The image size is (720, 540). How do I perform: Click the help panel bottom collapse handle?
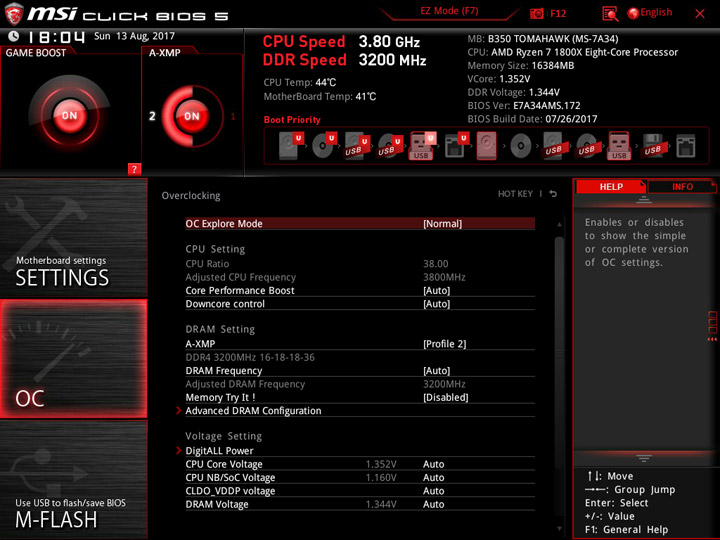point(644,458)
